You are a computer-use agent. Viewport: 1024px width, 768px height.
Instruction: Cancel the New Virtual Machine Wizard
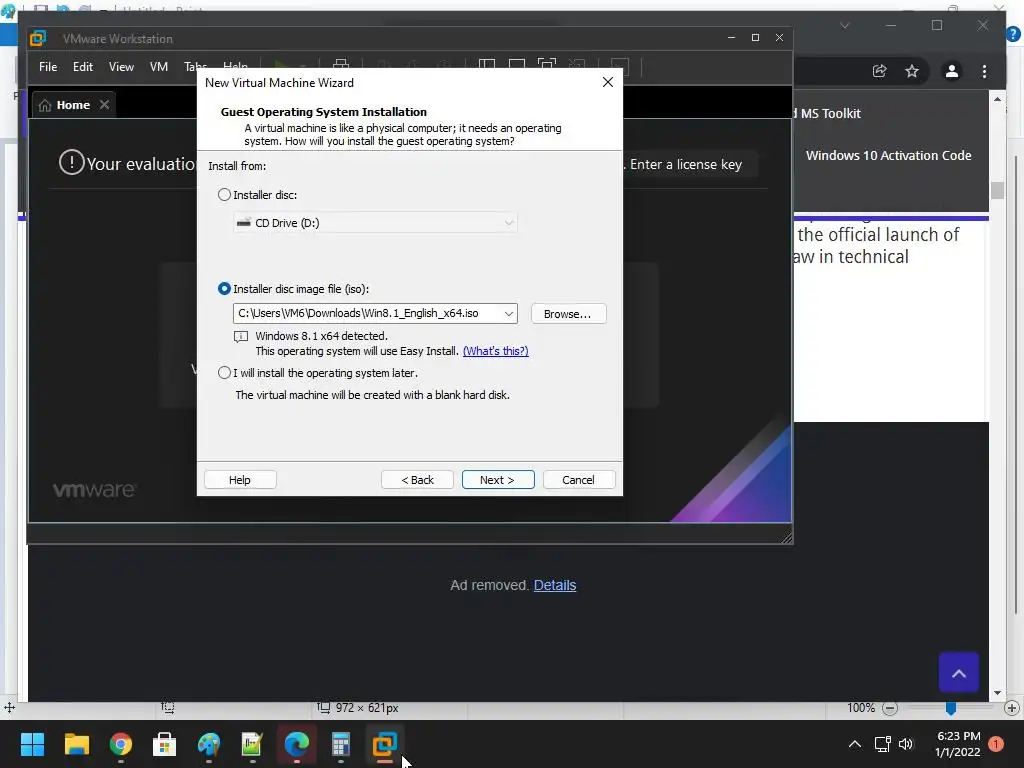[x=579, y=480]
